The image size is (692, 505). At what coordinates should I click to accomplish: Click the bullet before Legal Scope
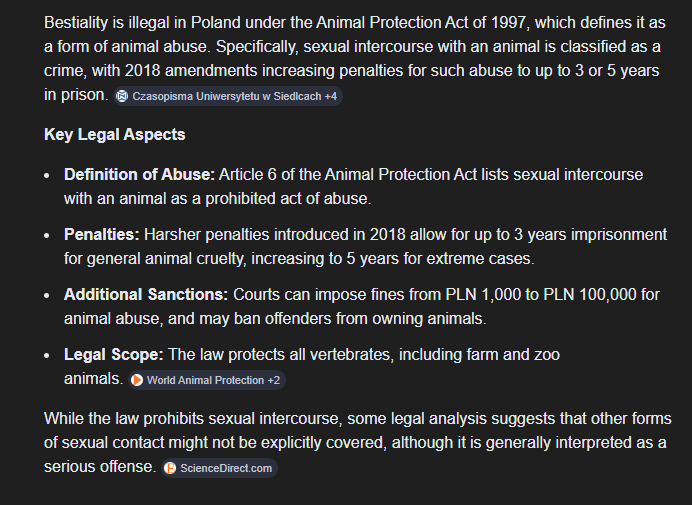tap(48, 356)
